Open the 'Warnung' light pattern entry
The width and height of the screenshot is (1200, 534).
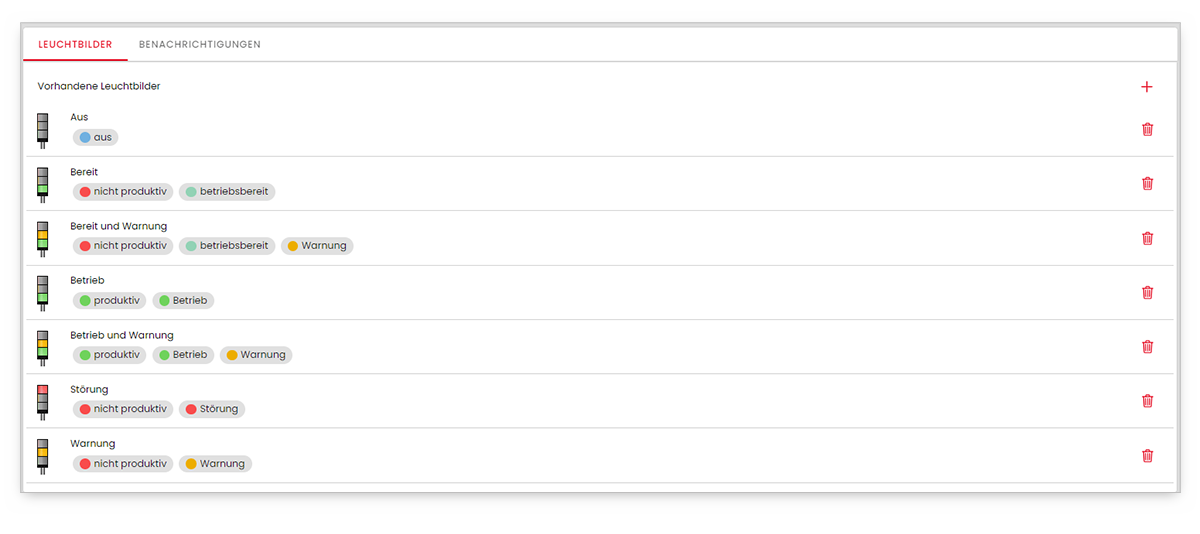point(93,443)
